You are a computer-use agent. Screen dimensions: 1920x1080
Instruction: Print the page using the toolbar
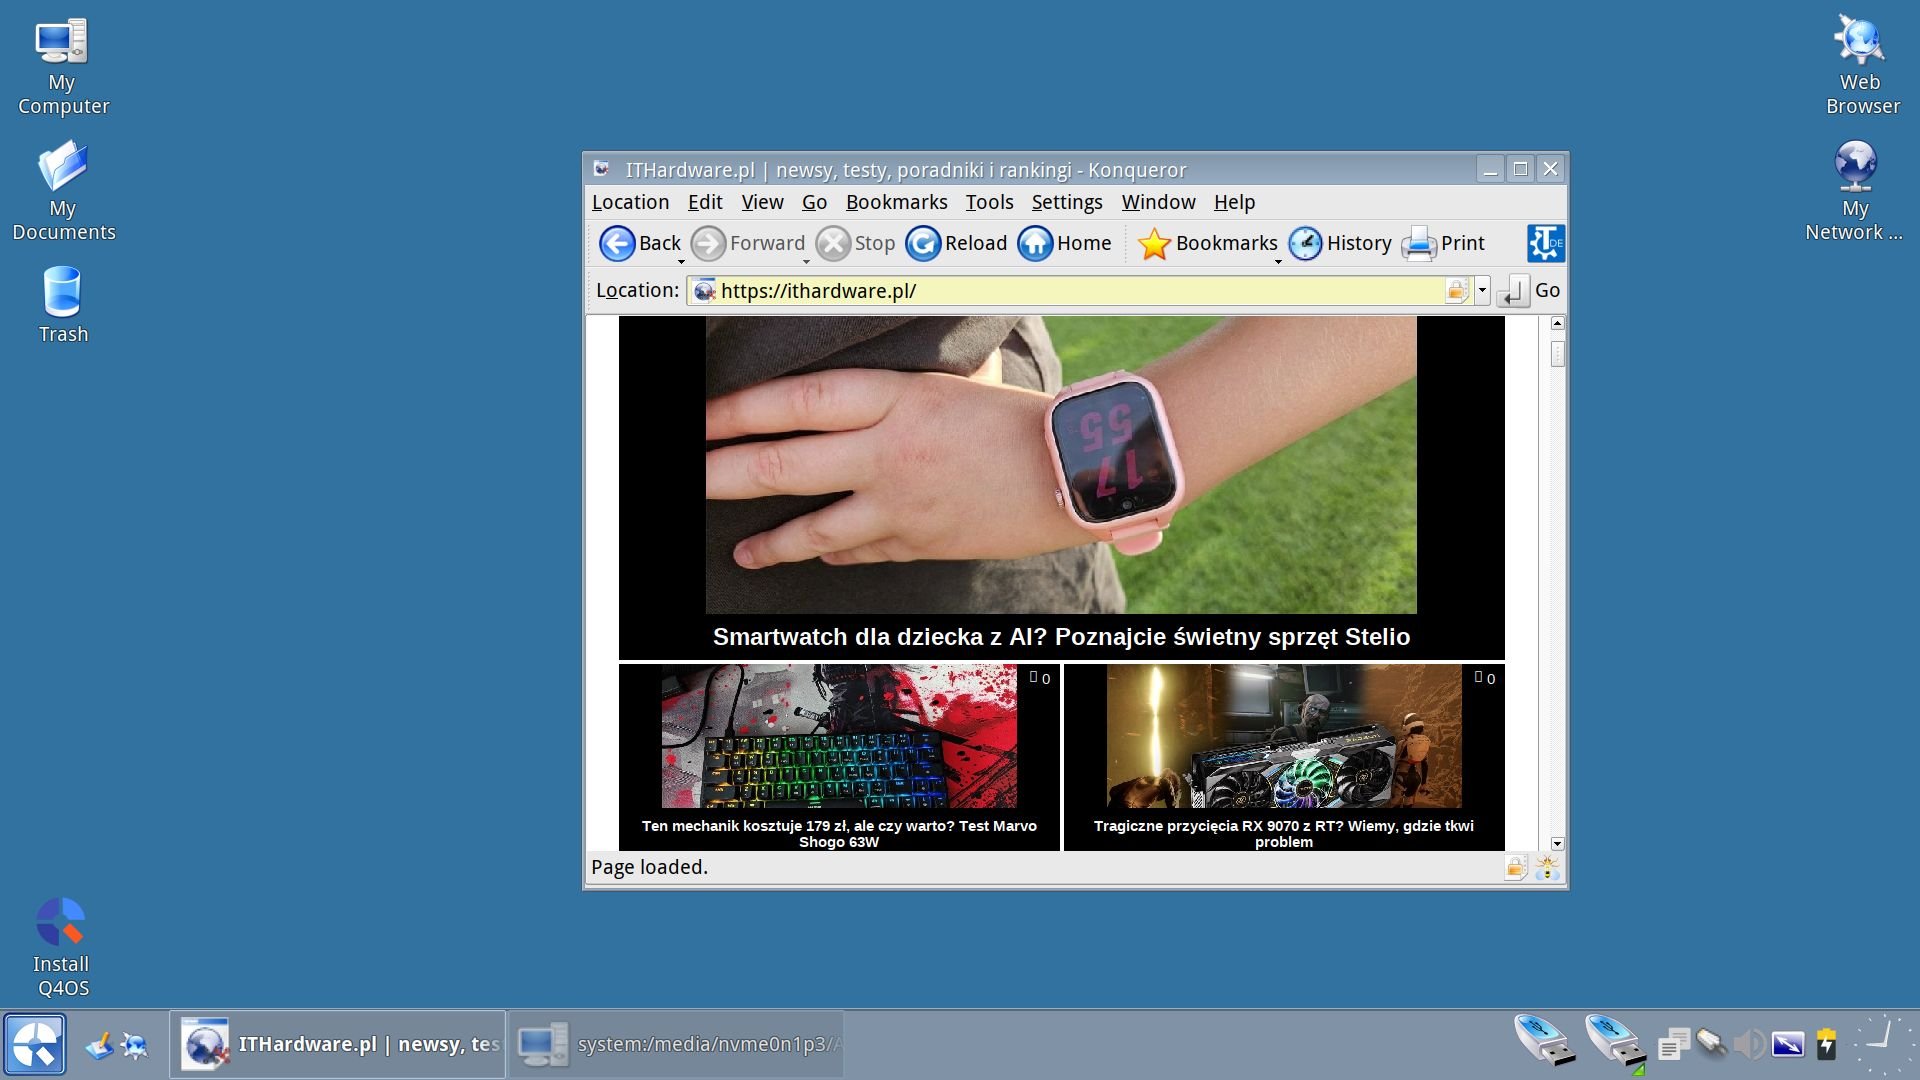click(1442, 243)
